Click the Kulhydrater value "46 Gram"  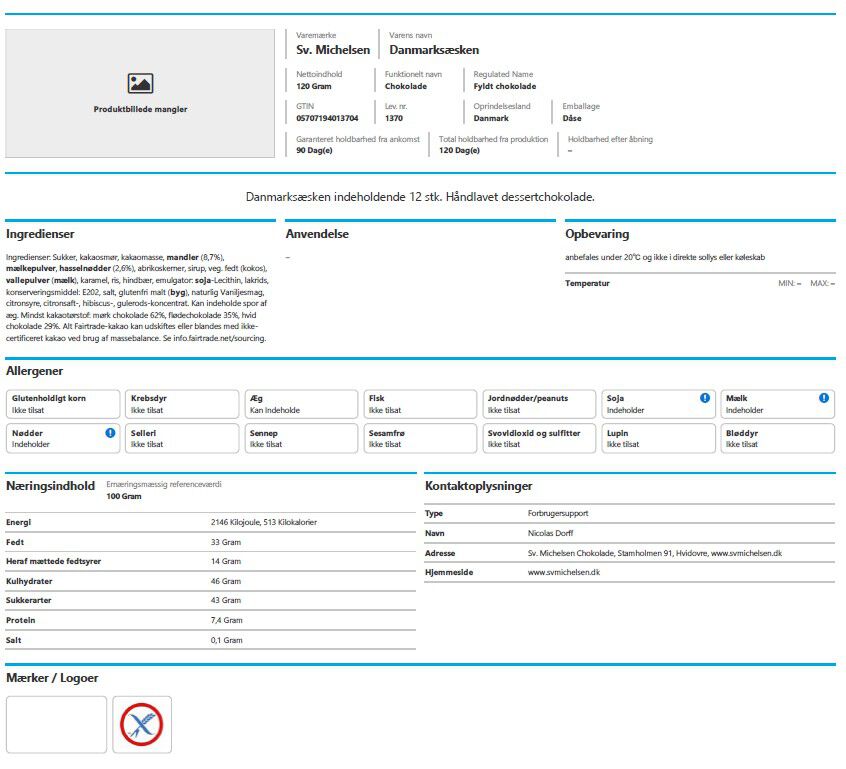coord(226,581)
